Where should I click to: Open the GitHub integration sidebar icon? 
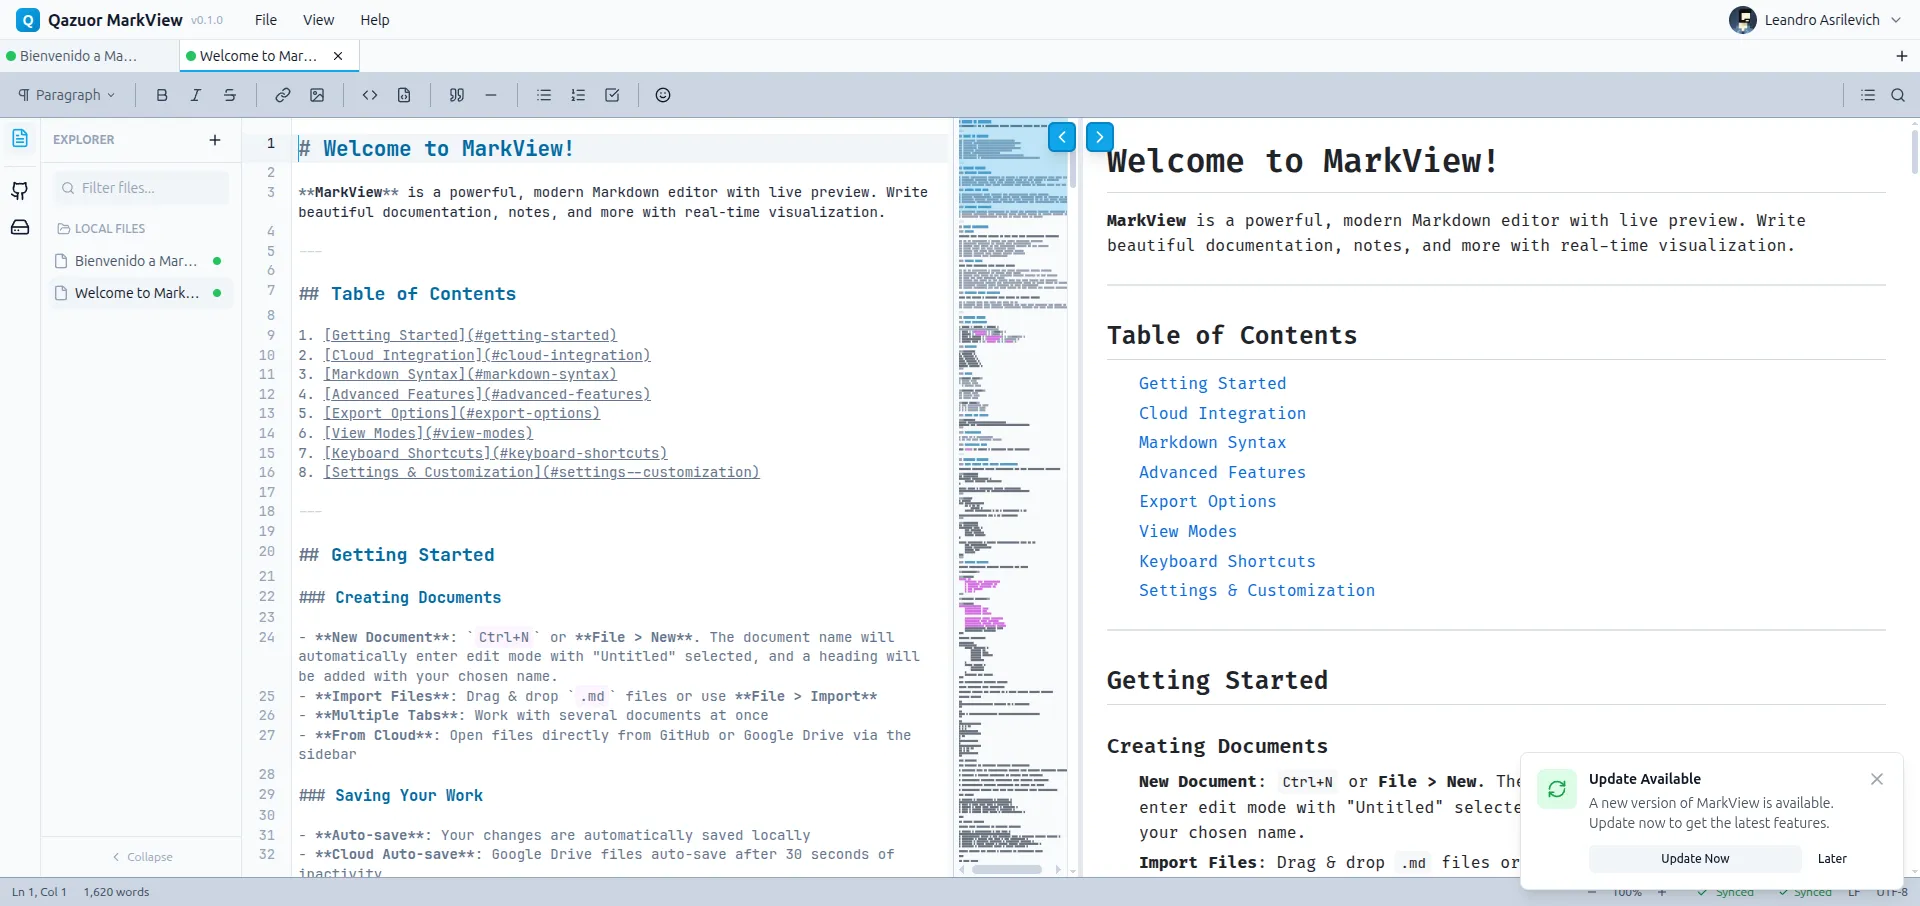(x=20, y=191)
